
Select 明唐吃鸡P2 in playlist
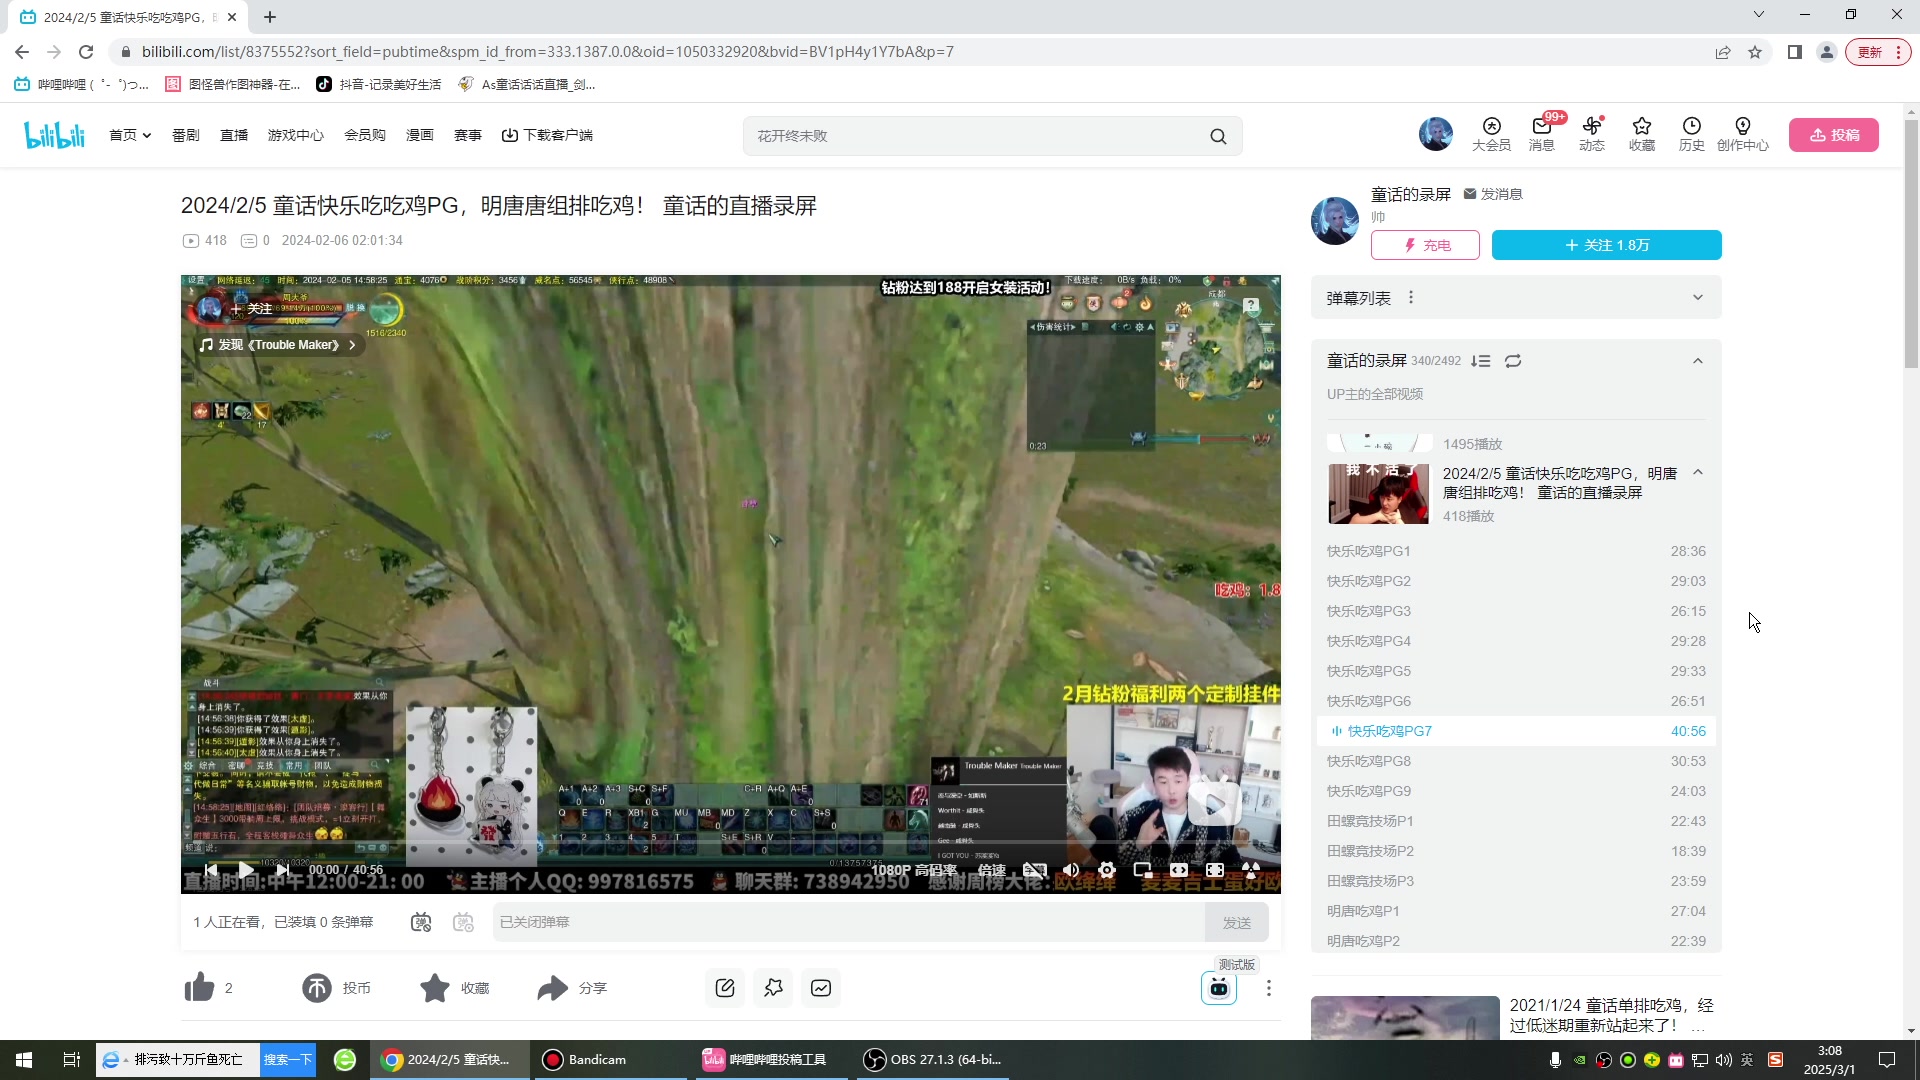click(x=1516, y=941)
